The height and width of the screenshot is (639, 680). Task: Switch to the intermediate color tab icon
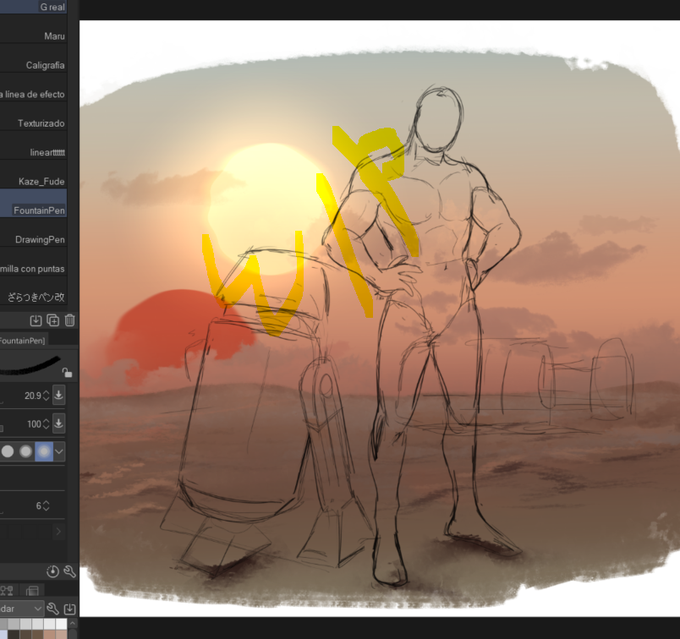coord(7,590)
